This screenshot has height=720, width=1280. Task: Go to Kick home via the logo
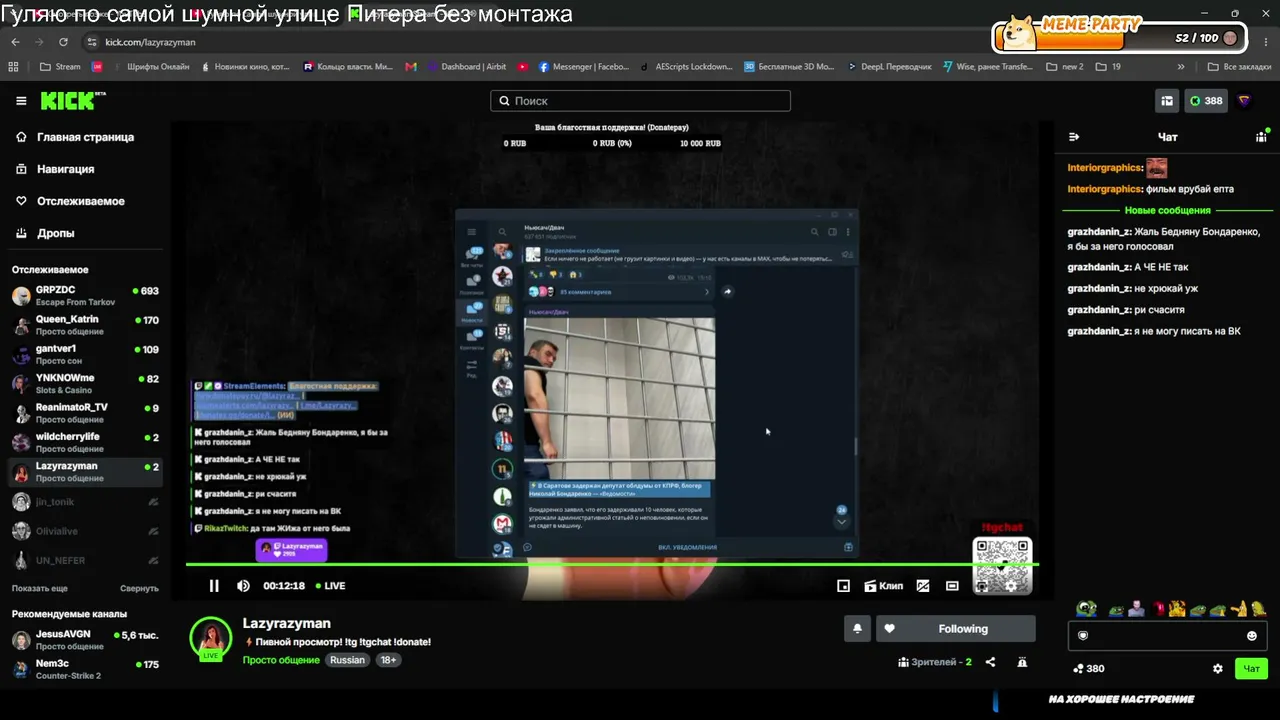(x=72, y=101)
